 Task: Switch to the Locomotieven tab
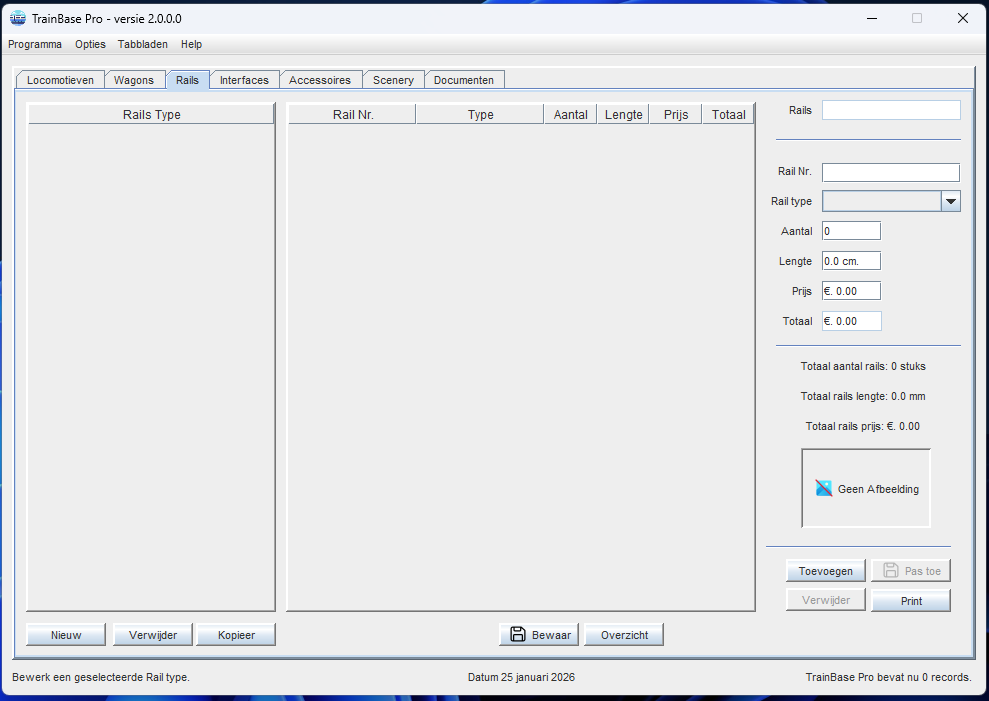pos(61,80)
